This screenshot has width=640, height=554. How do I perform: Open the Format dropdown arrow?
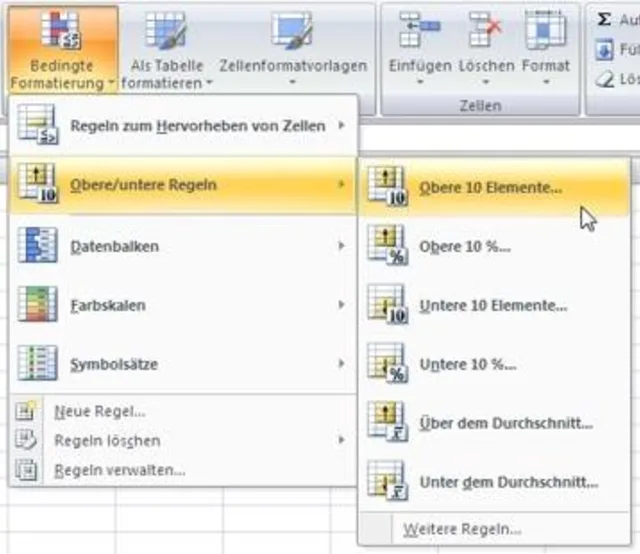pos(546,82)
